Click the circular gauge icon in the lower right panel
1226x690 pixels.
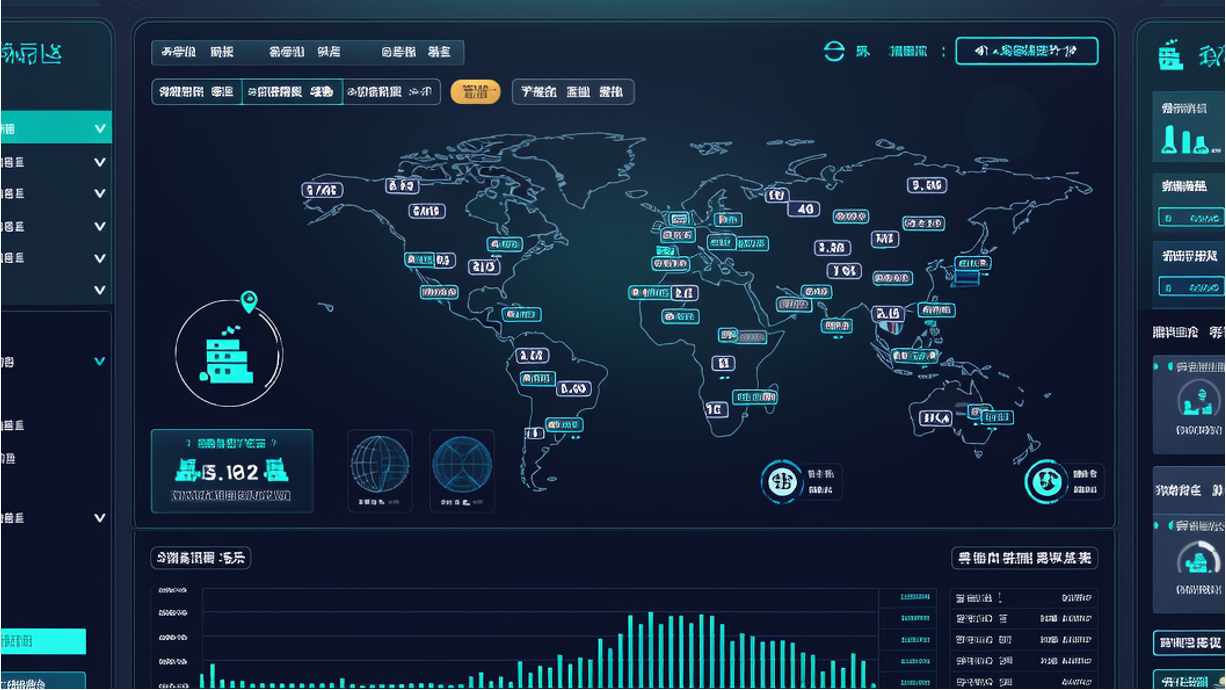coord(1197,560)
